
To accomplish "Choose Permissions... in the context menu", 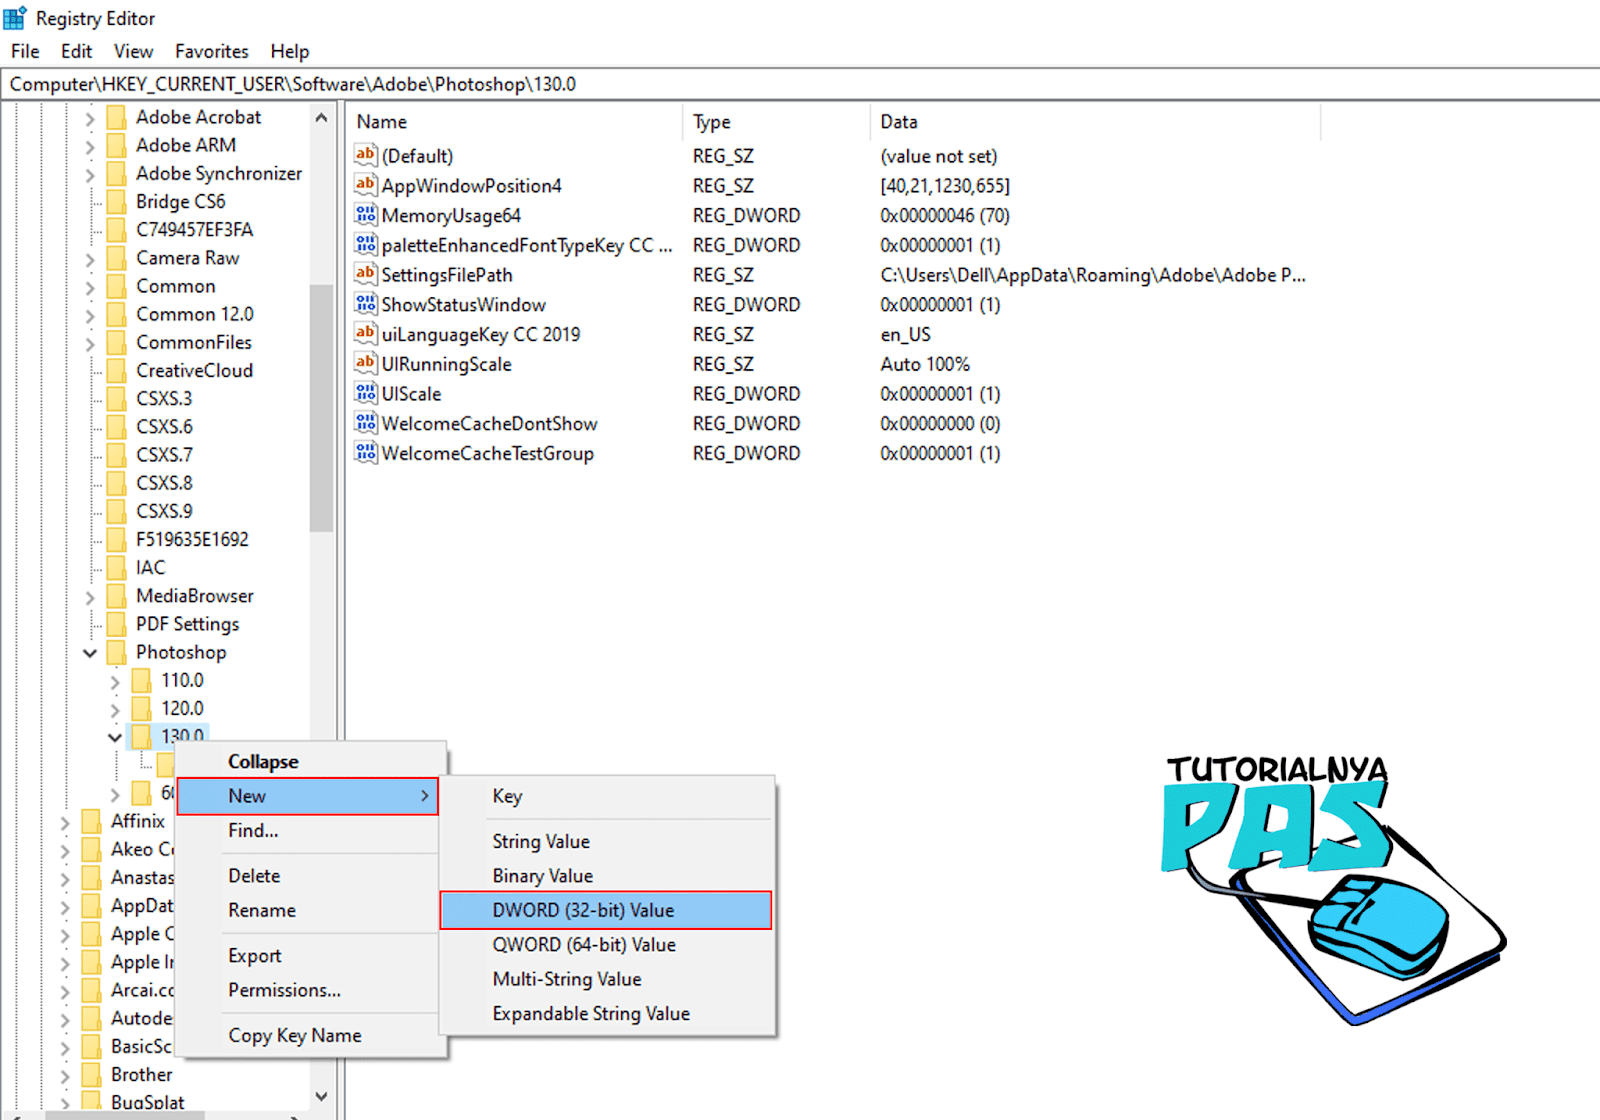I will click(x=308, y=990).
